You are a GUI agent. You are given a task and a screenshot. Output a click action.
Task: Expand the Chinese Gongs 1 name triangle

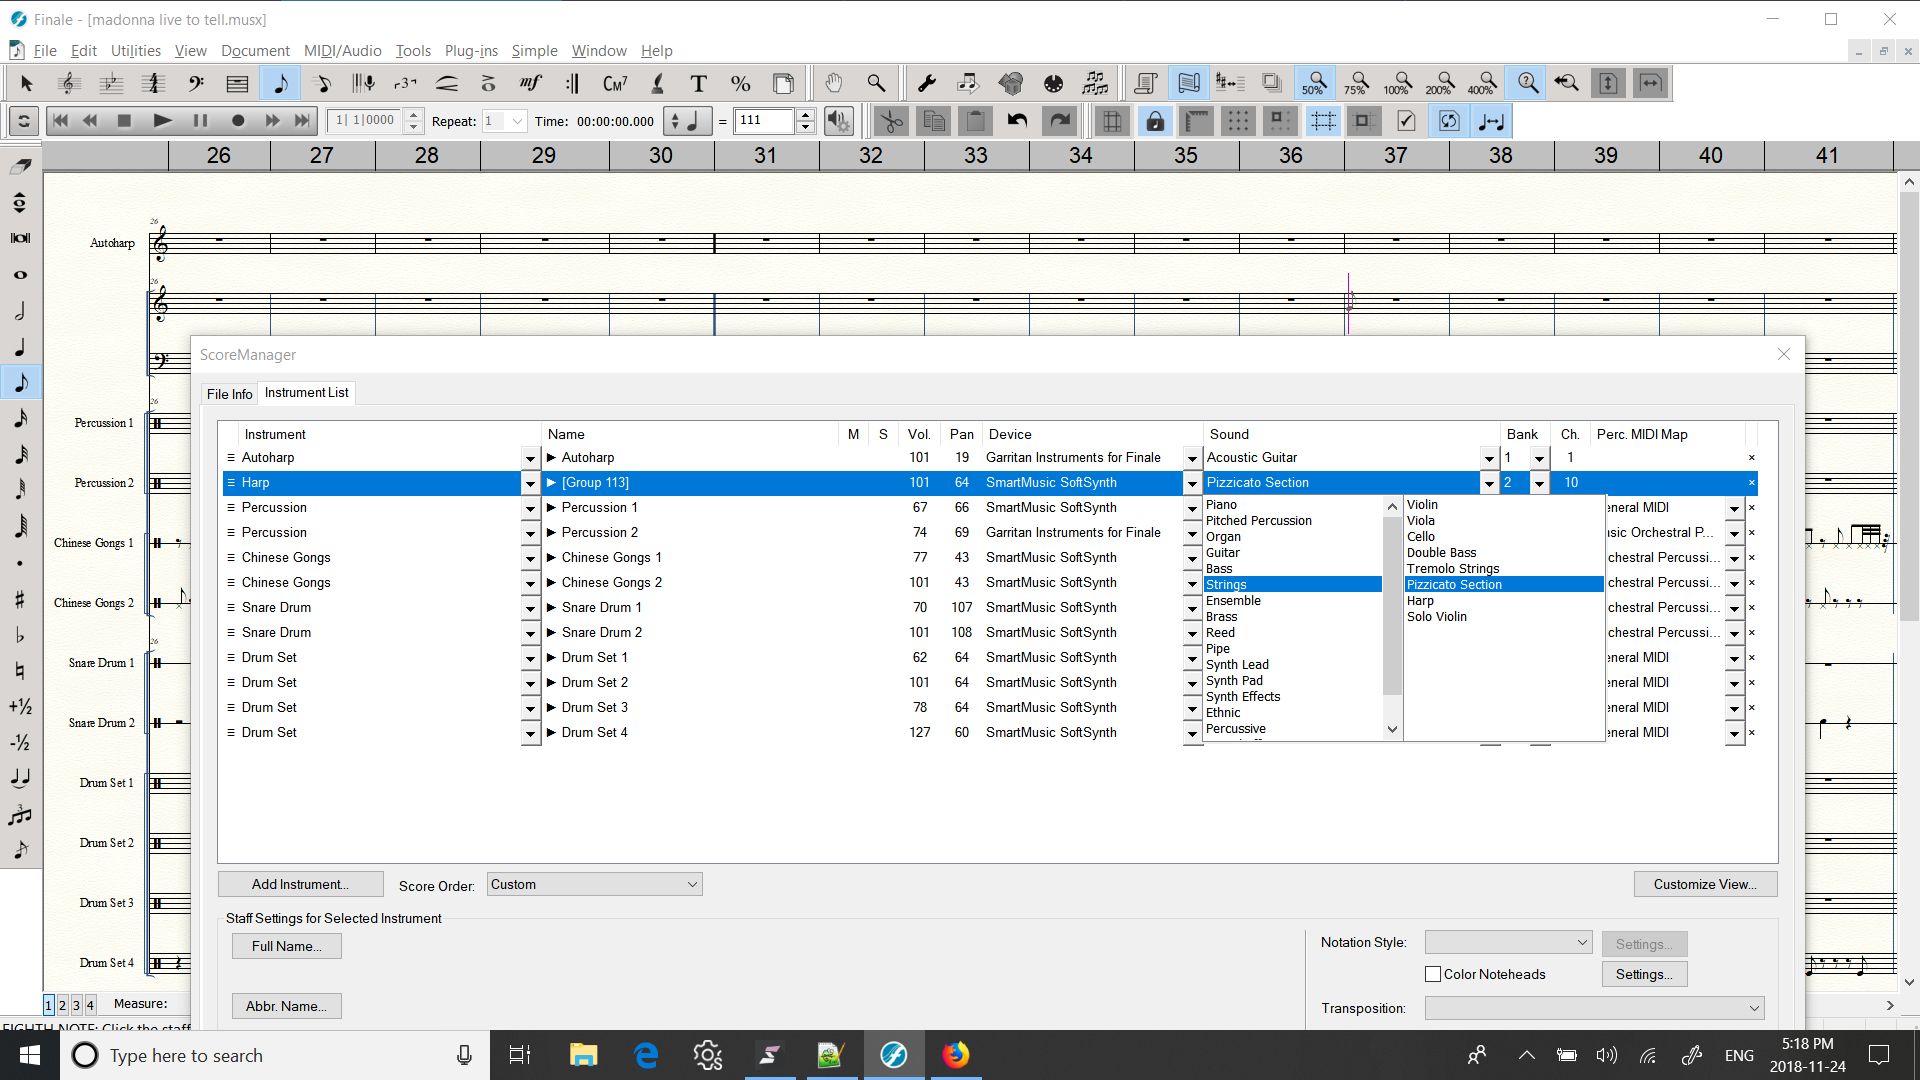pos(551,558)
